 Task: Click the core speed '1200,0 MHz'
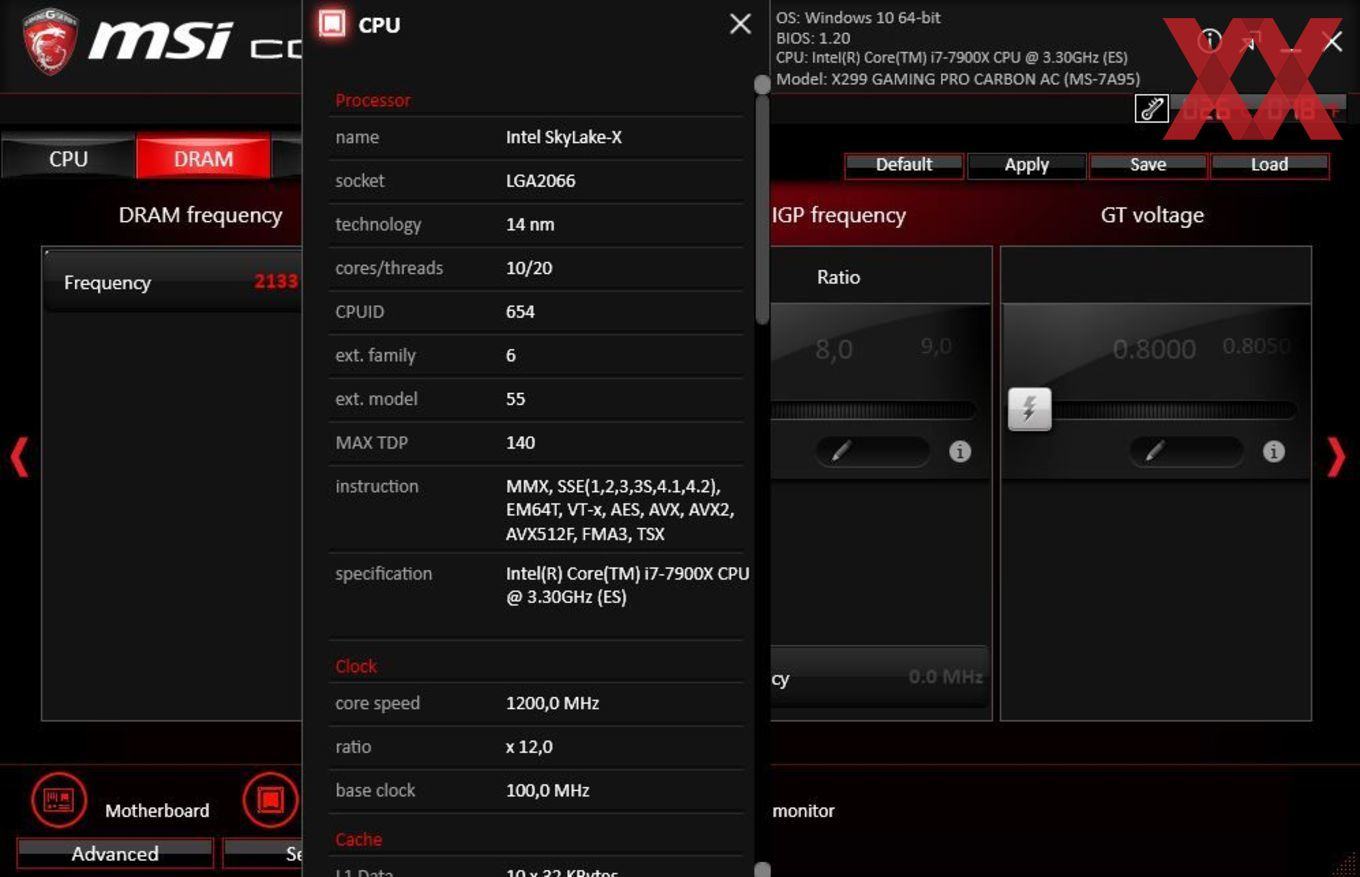552,703
